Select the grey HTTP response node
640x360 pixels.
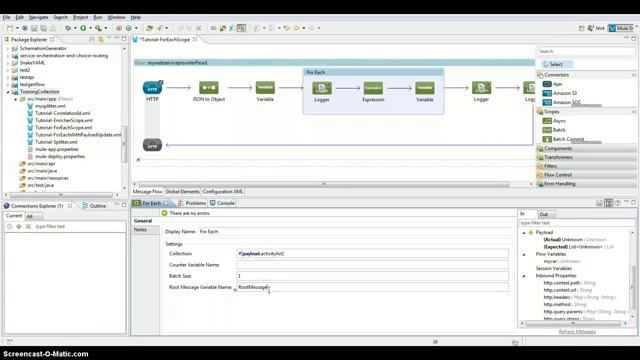152,145
